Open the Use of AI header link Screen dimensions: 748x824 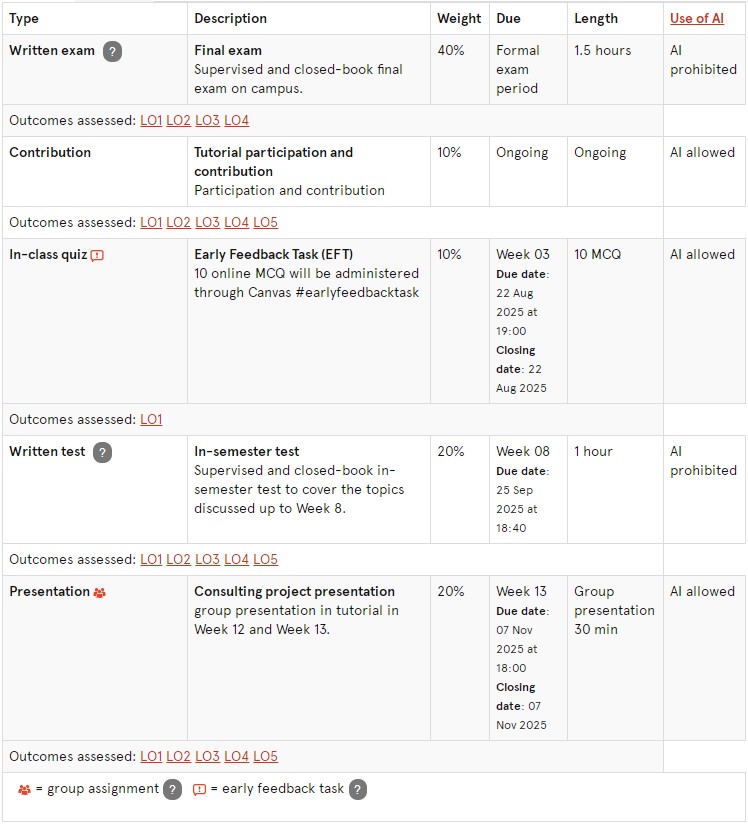(x=696, y=18)
